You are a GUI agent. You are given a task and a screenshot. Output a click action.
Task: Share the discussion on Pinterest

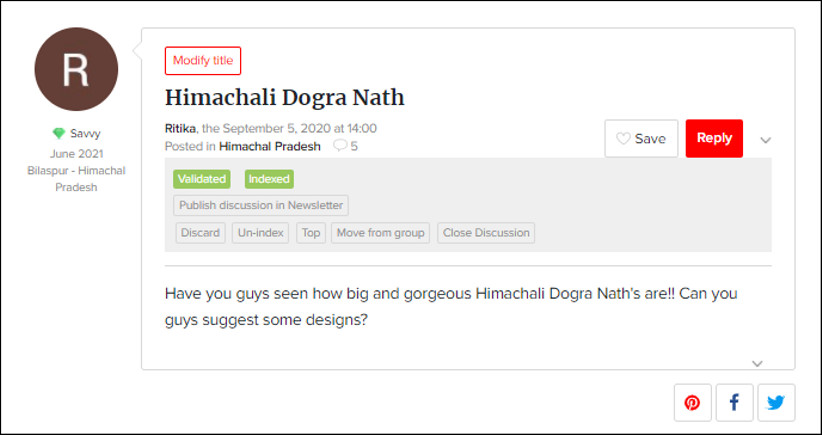(x=693, y=403)
